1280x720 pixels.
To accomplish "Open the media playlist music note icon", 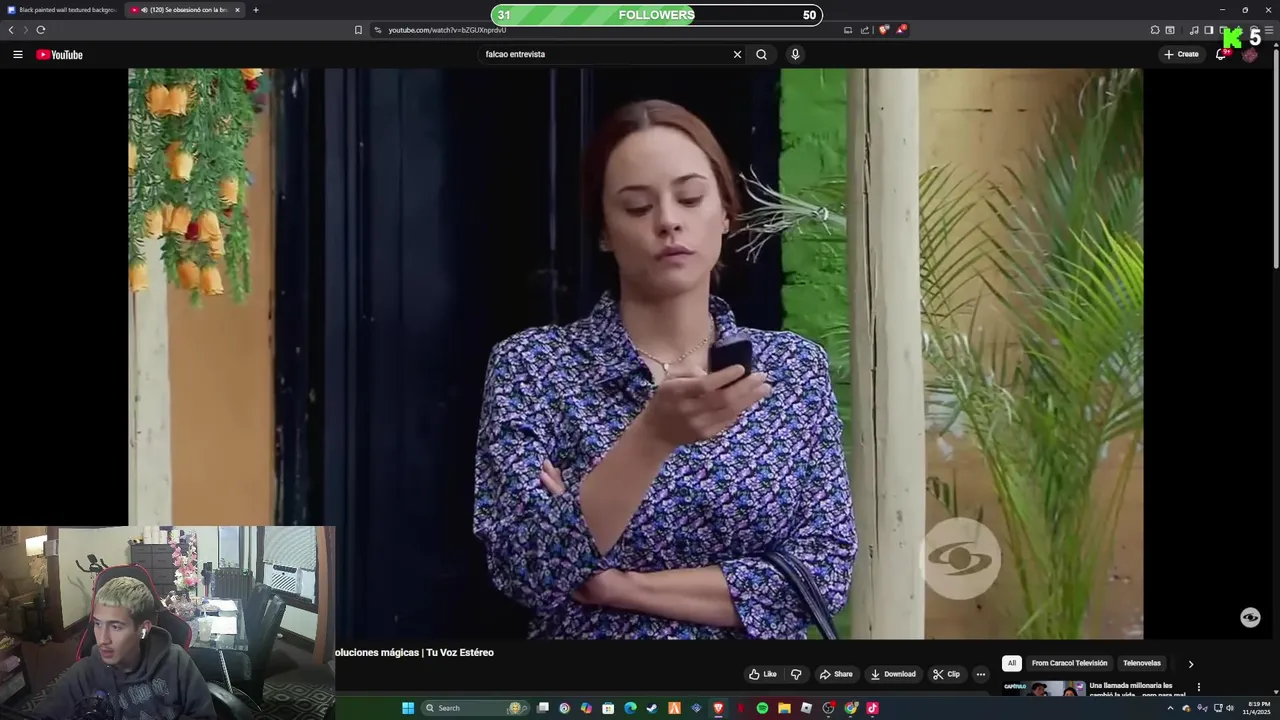I will 1193,30.
